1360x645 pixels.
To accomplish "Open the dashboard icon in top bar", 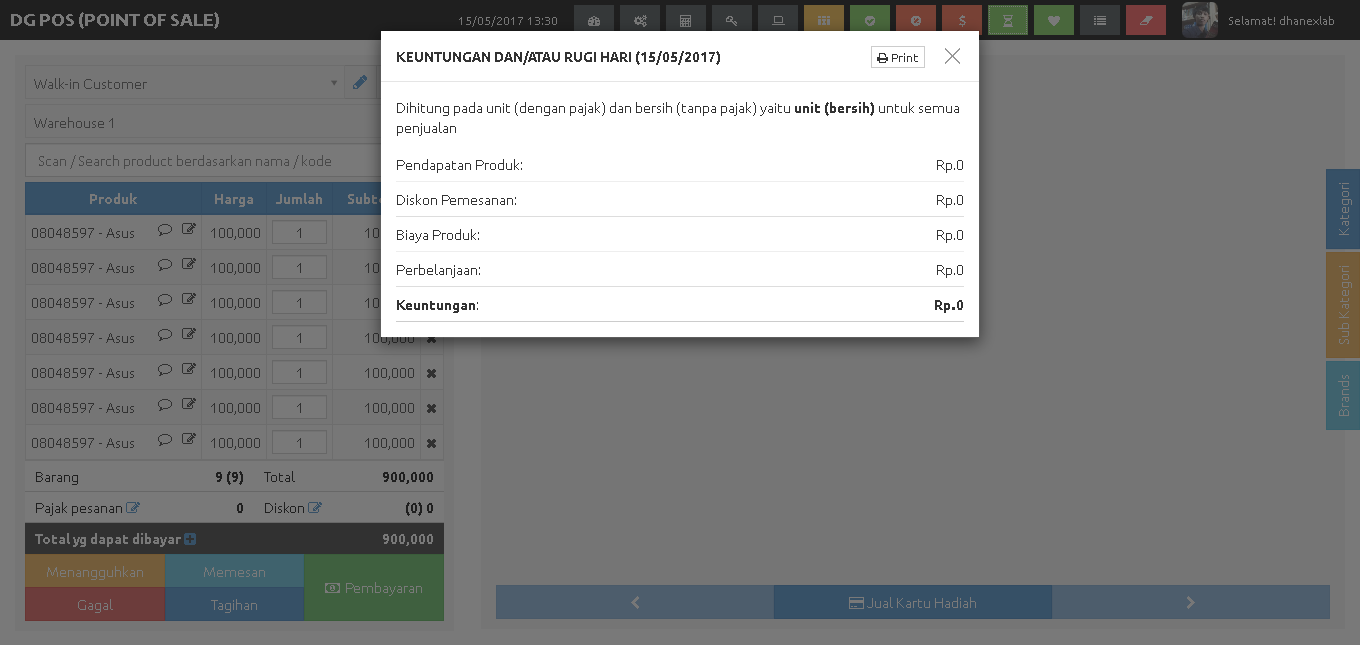I will pos(593,20).
